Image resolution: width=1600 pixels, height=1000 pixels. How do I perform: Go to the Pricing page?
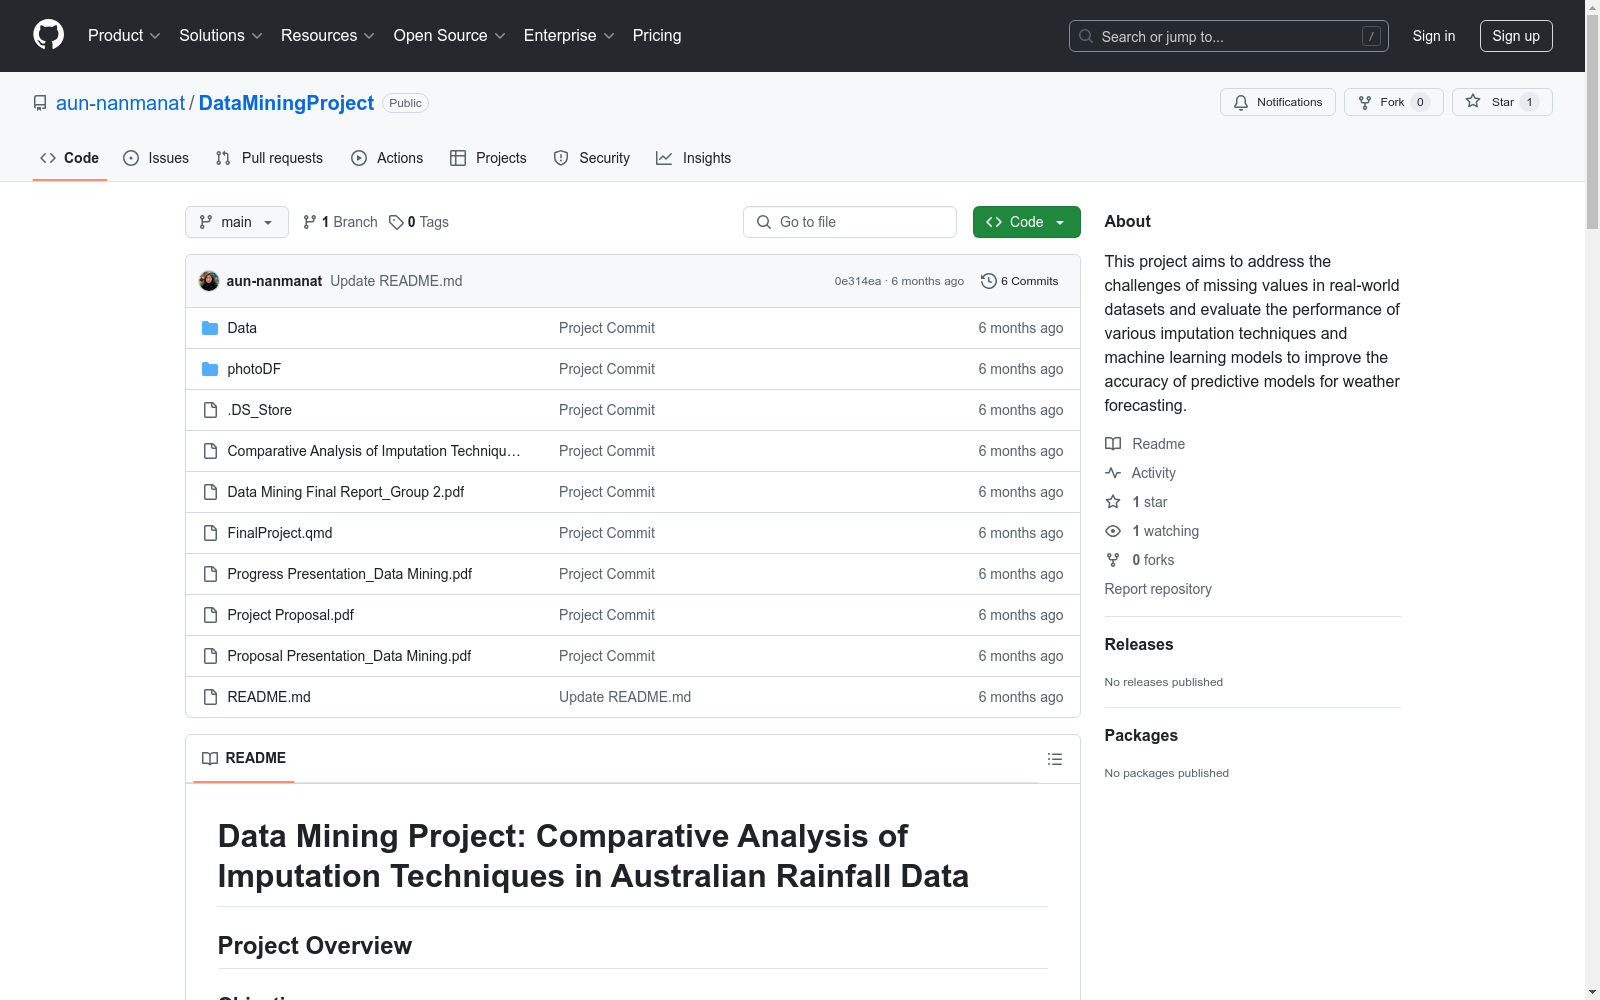[x=657, y=36]
